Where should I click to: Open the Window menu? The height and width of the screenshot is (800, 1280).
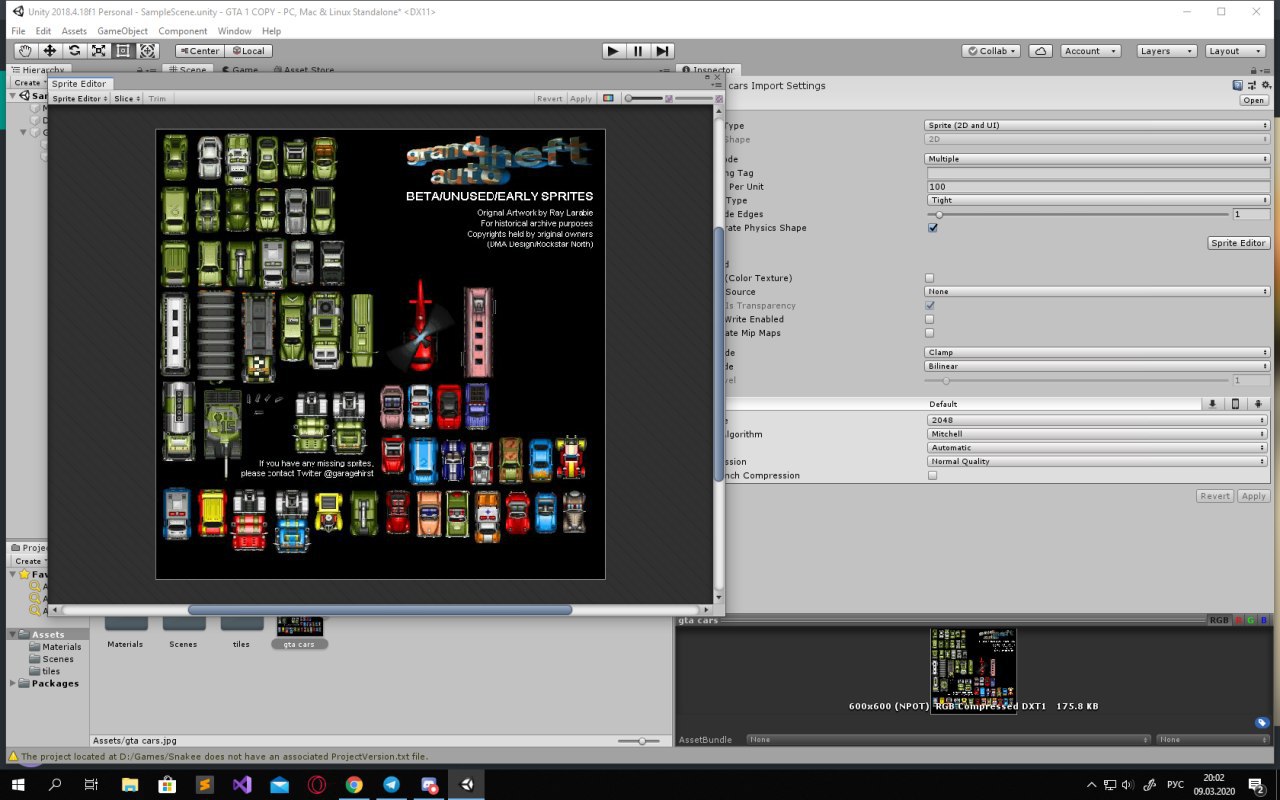tap(234, 31)
